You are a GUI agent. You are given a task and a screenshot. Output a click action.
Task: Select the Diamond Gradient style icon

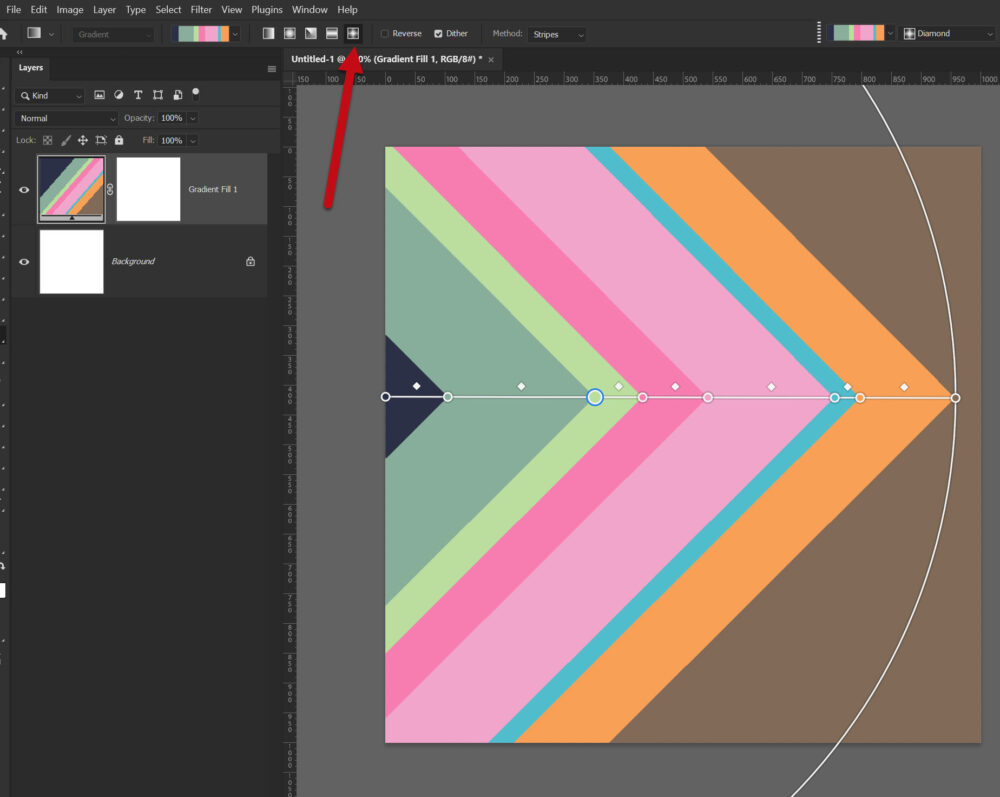[x=353, y=34]
